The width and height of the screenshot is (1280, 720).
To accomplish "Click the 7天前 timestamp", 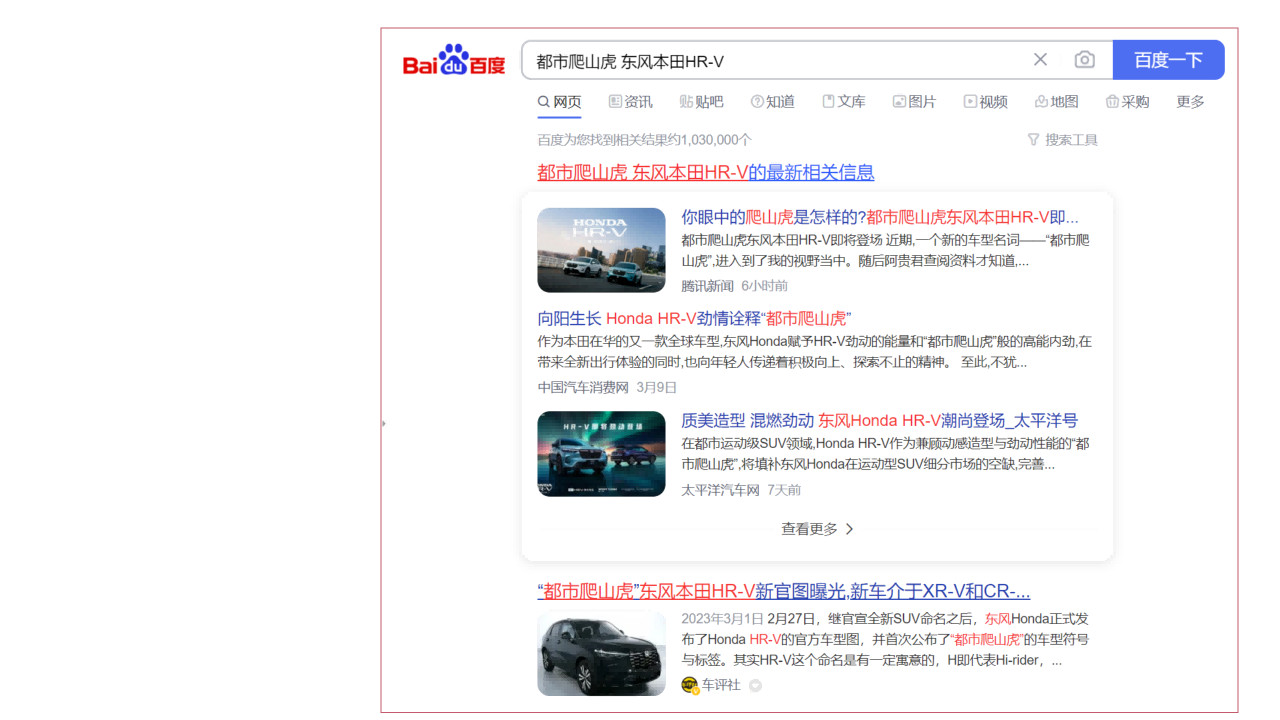I will [784, 490].
